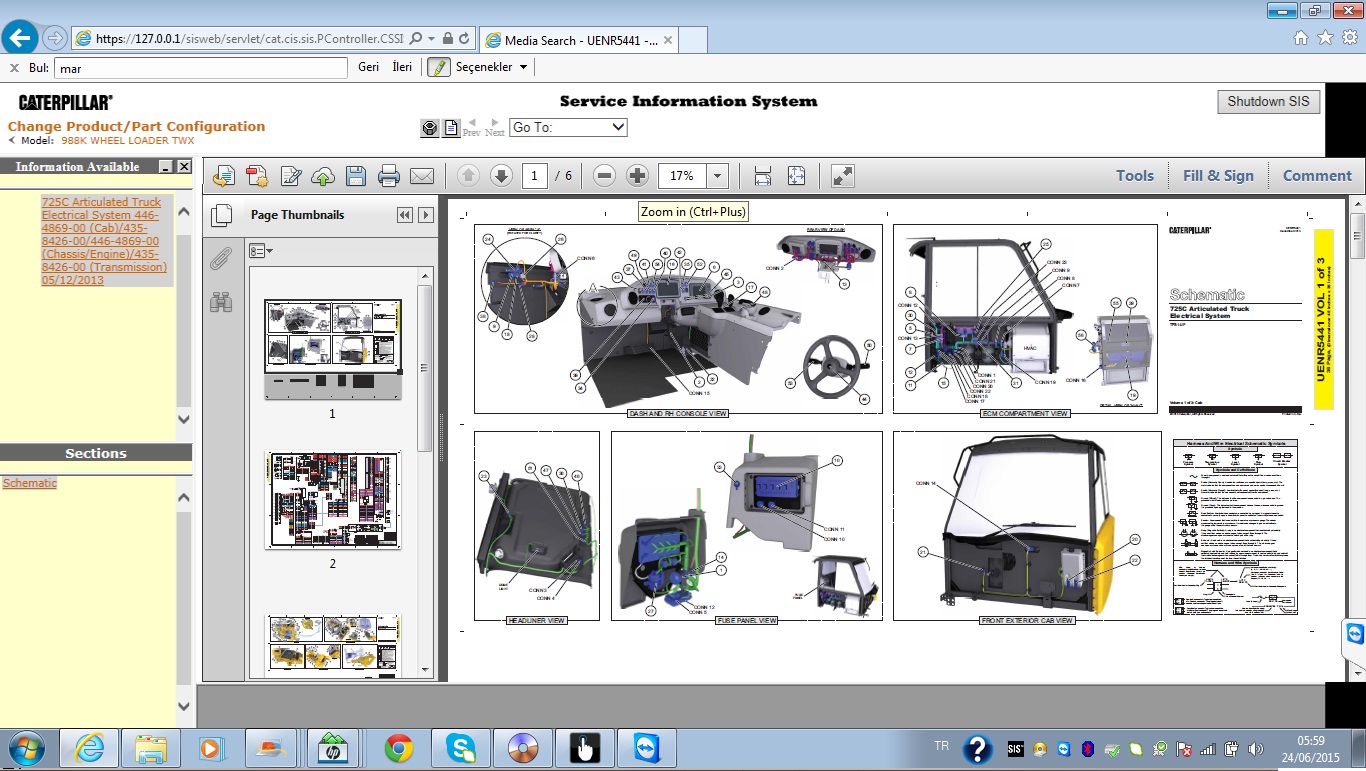Close the Information Available panel

[184, 167]
